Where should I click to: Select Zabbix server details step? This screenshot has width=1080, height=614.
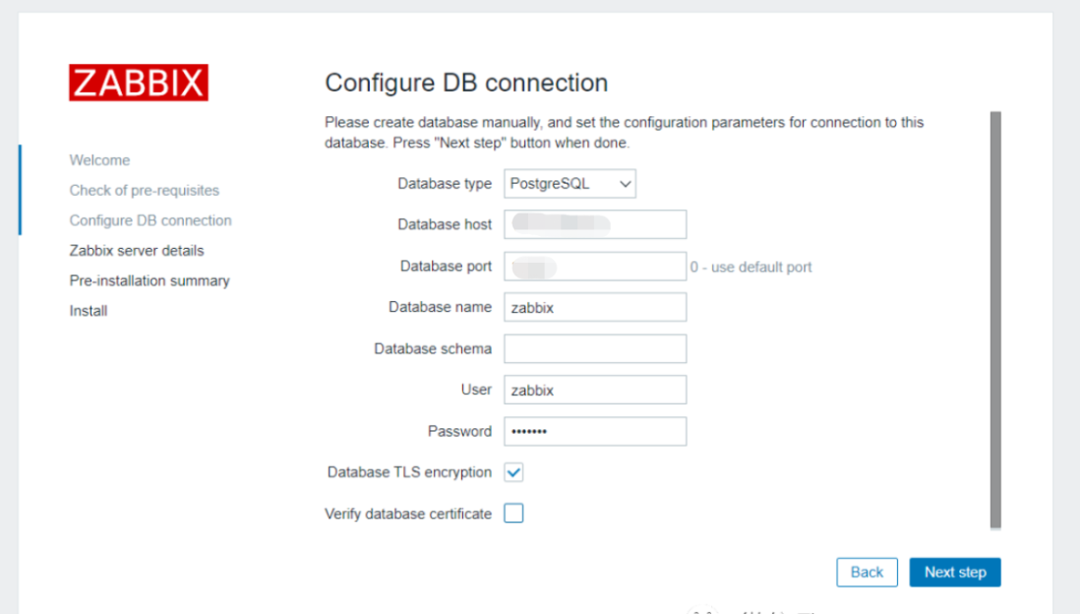136,250
